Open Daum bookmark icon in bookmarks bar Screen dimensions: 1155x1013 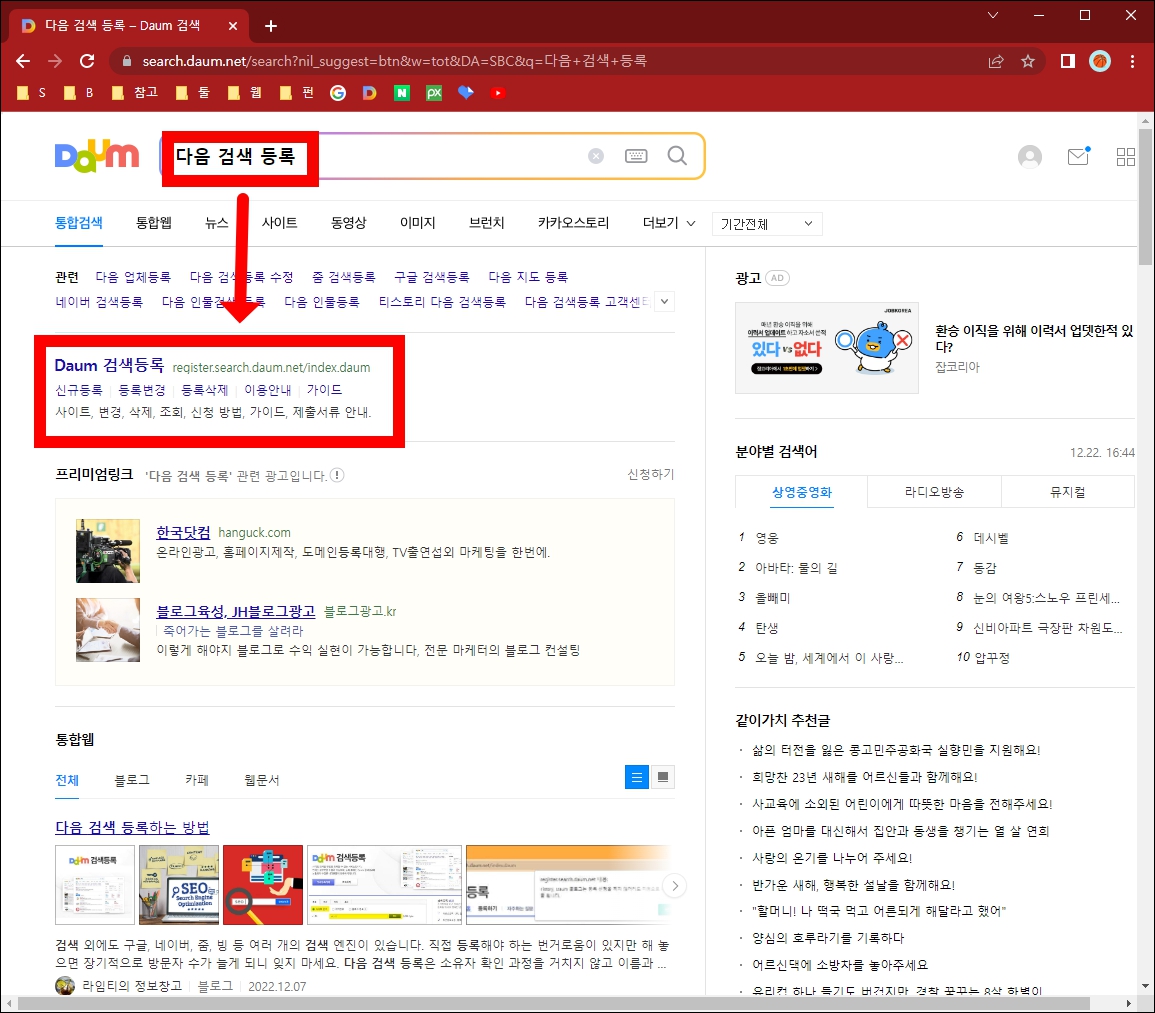point(370,93)
